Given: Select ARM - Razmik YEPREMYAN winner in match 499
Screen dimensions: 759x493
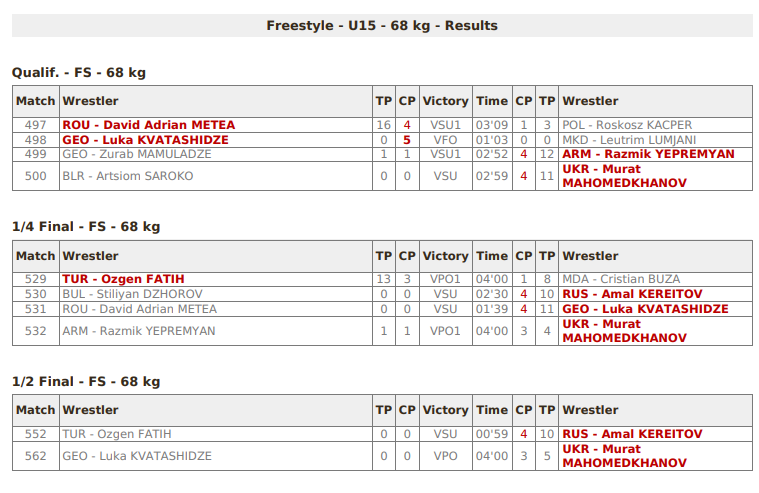Looking at the screenshot, I should pyautogui.click(x=648, y=154).
